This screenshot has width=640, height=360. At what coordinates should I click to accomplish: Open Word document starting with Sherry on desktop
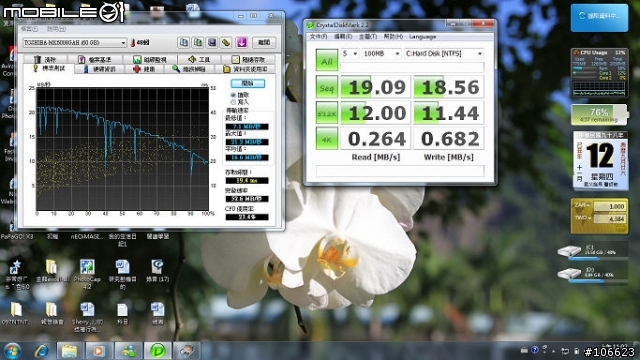pos(87,316)
